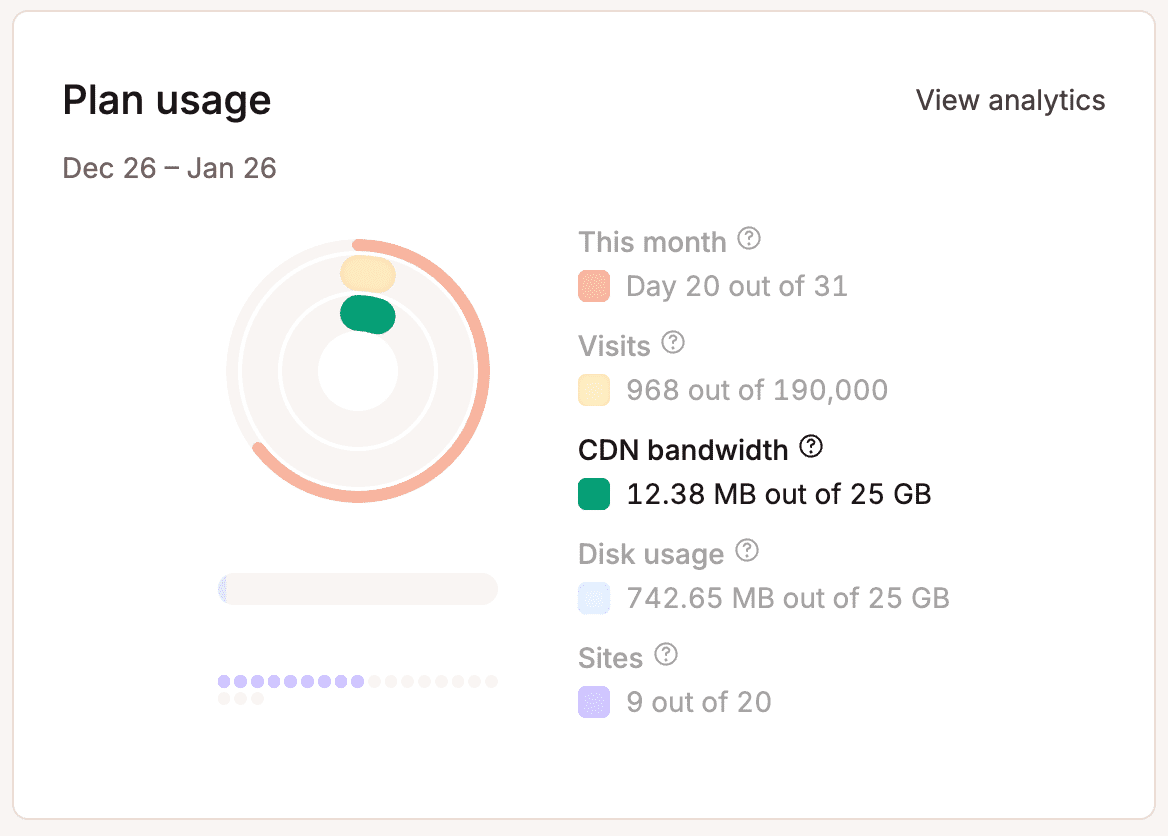
Task: Click the CDN bandwidth help icon
Action: coord(812,447)
